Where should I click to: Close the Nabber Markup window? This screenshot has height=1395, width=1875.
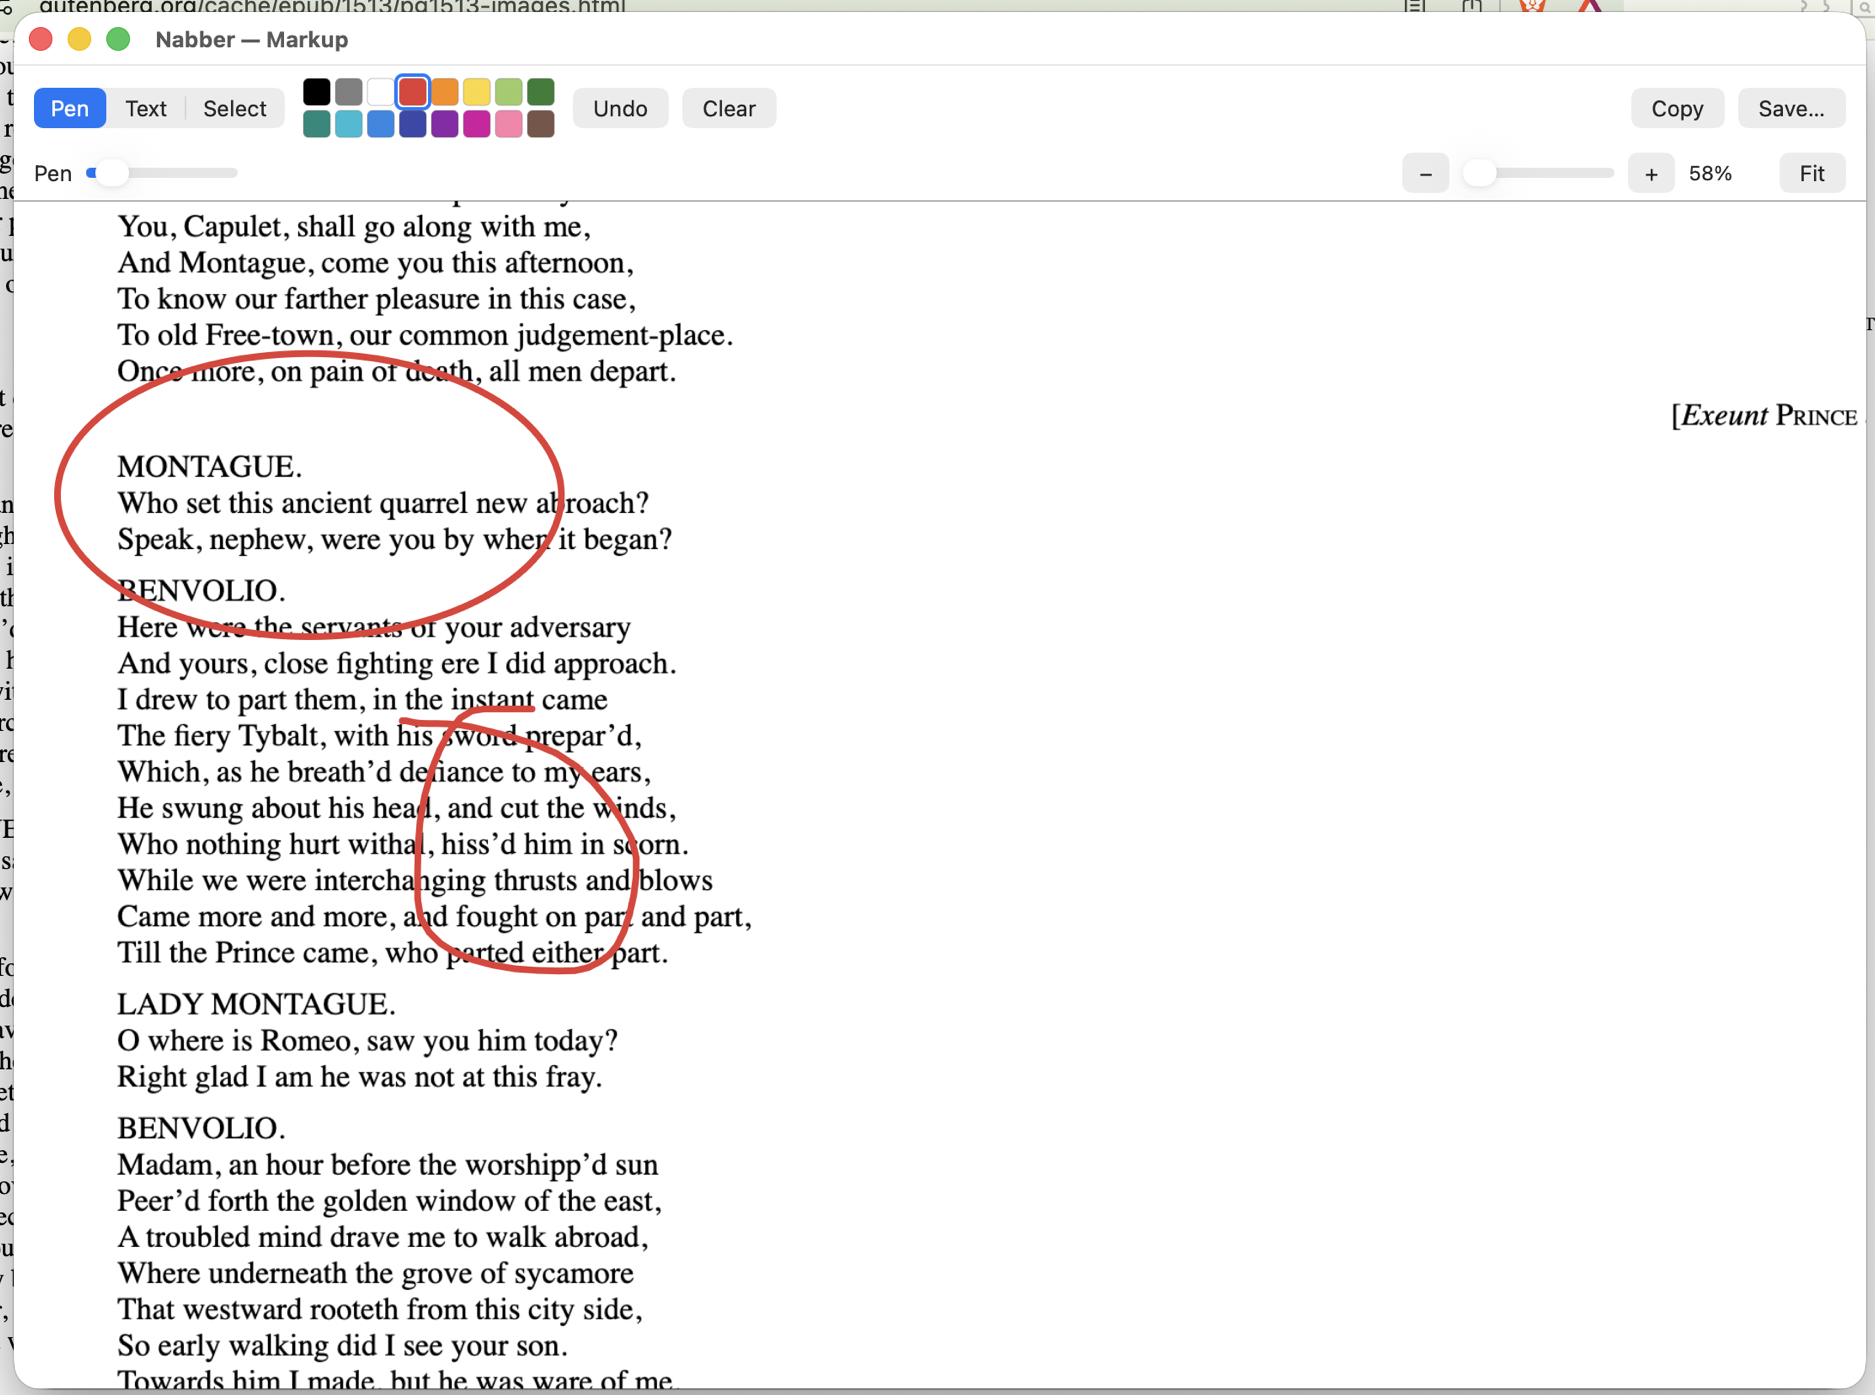(x=41, y=39)
